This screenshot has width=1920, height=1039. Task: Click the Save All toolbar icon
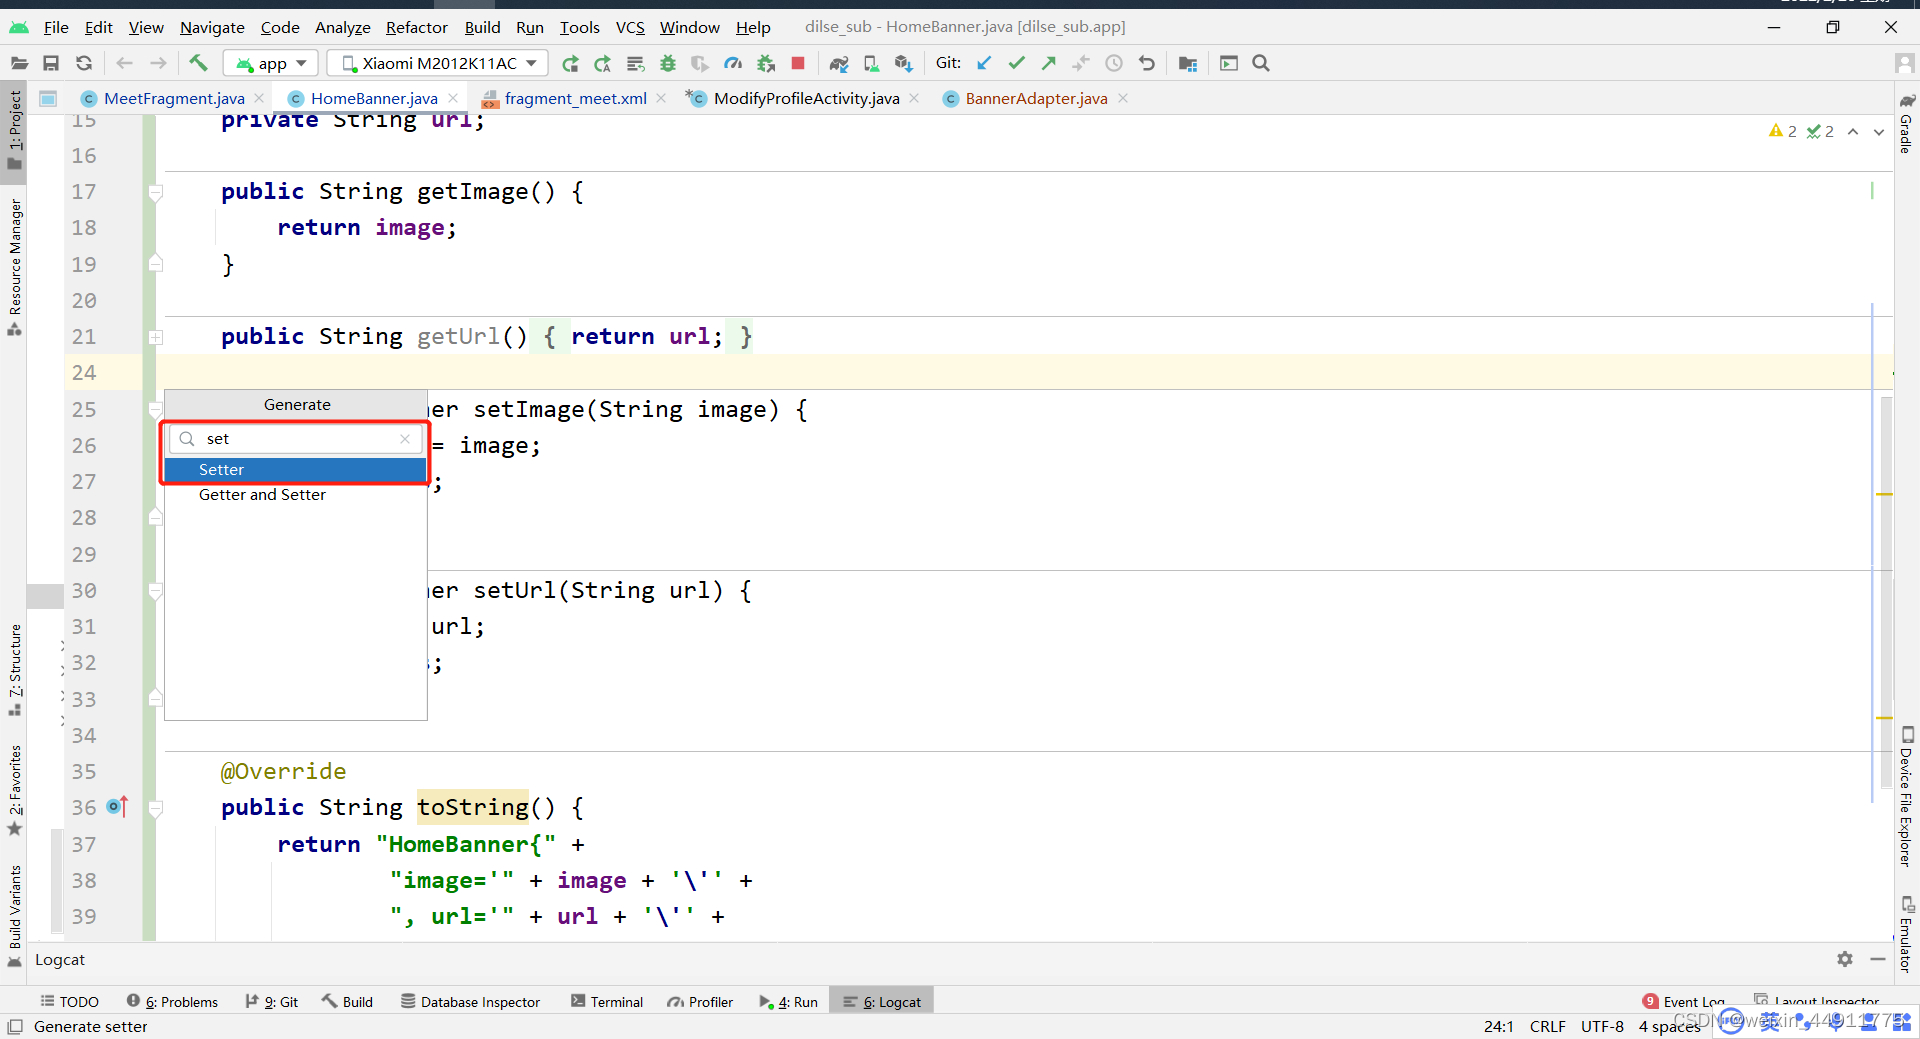point(51,63)
